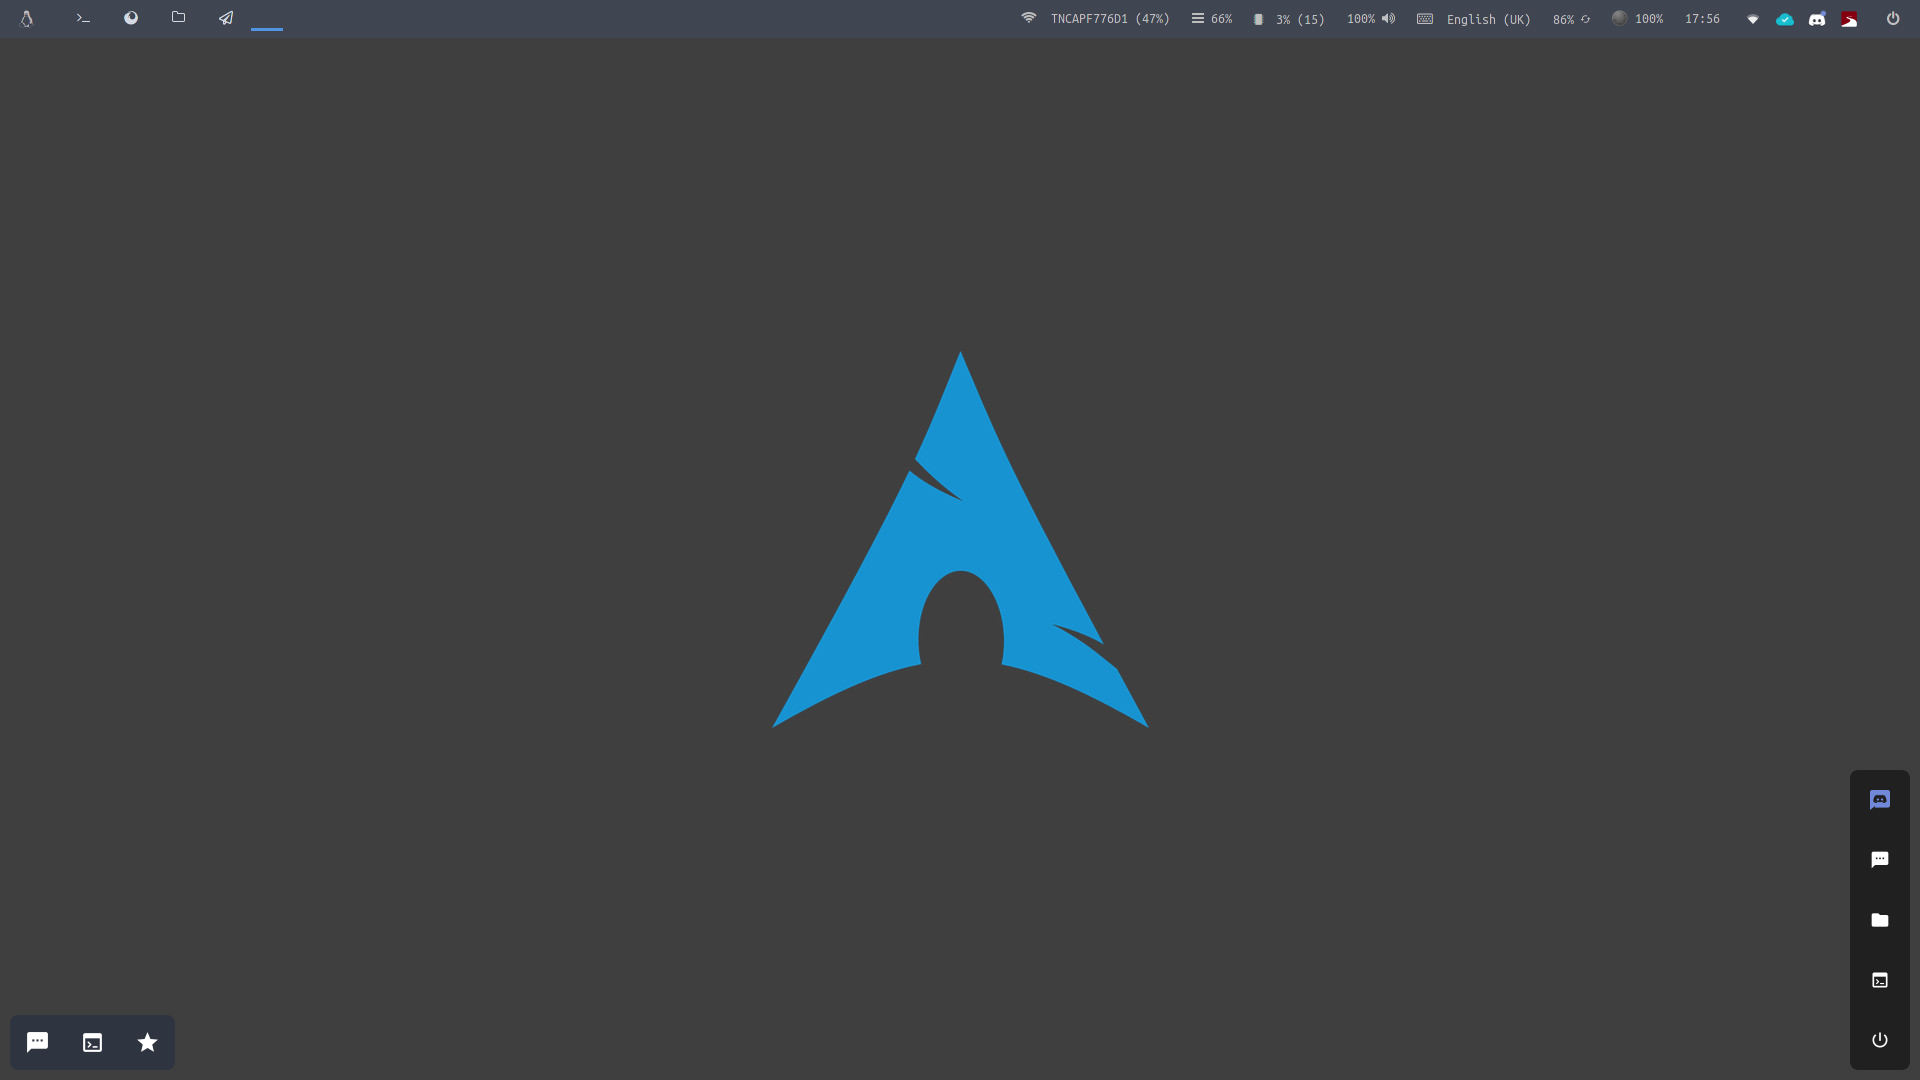Viewport: 1920px width, 1080px height.
Task: Click memory usage 66% indicator
Action: pos(1212,19)
